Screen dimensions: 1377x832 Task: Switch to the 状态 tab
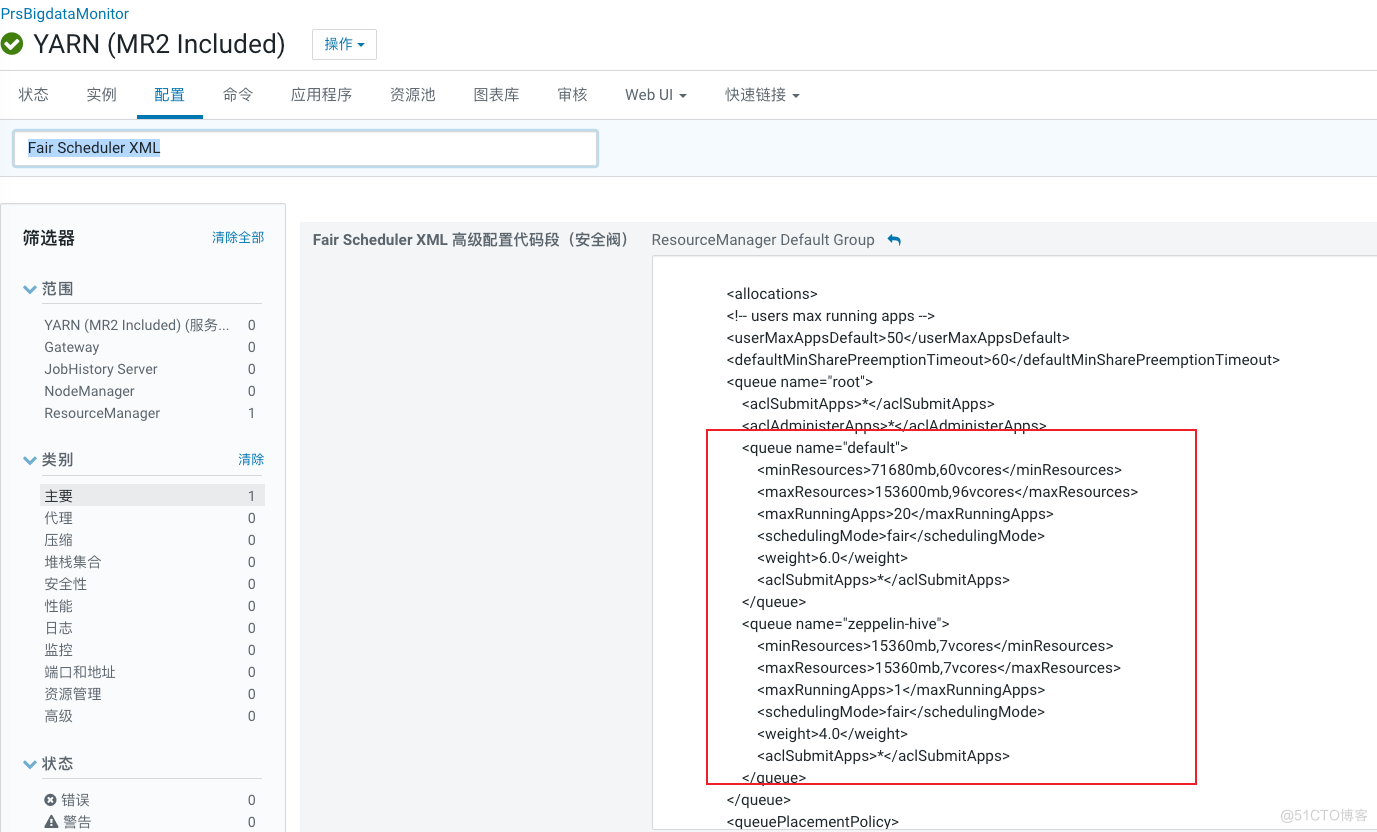pos(33,94)
